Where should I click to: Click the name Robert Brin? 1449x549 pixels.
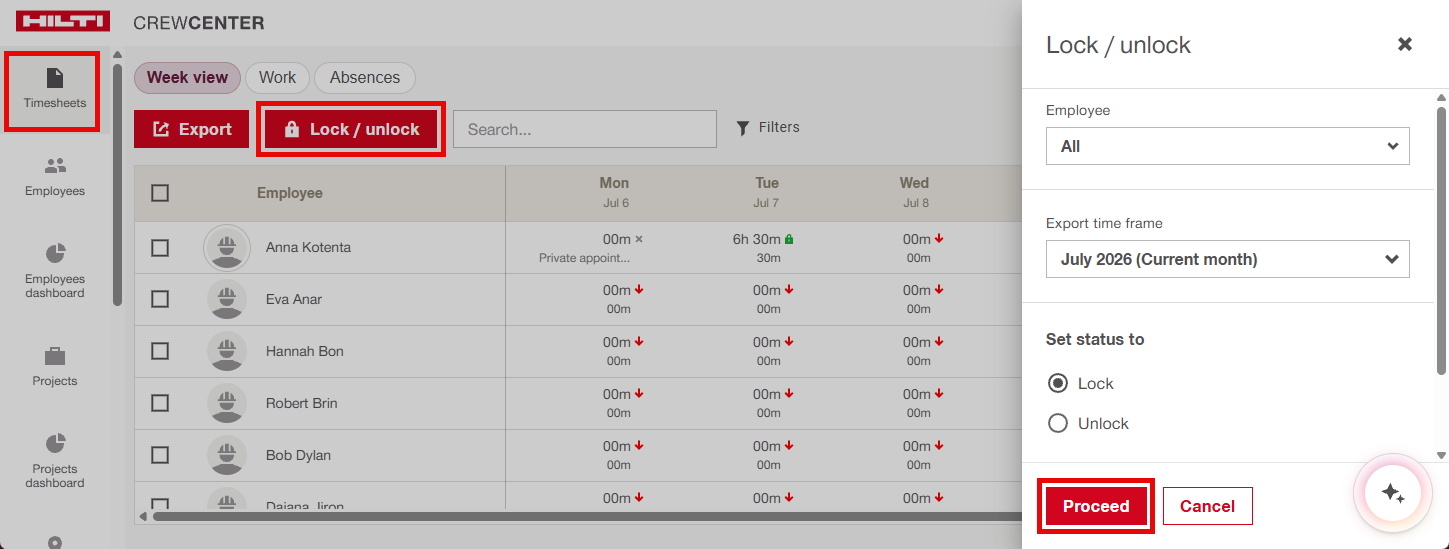(302, 403)
